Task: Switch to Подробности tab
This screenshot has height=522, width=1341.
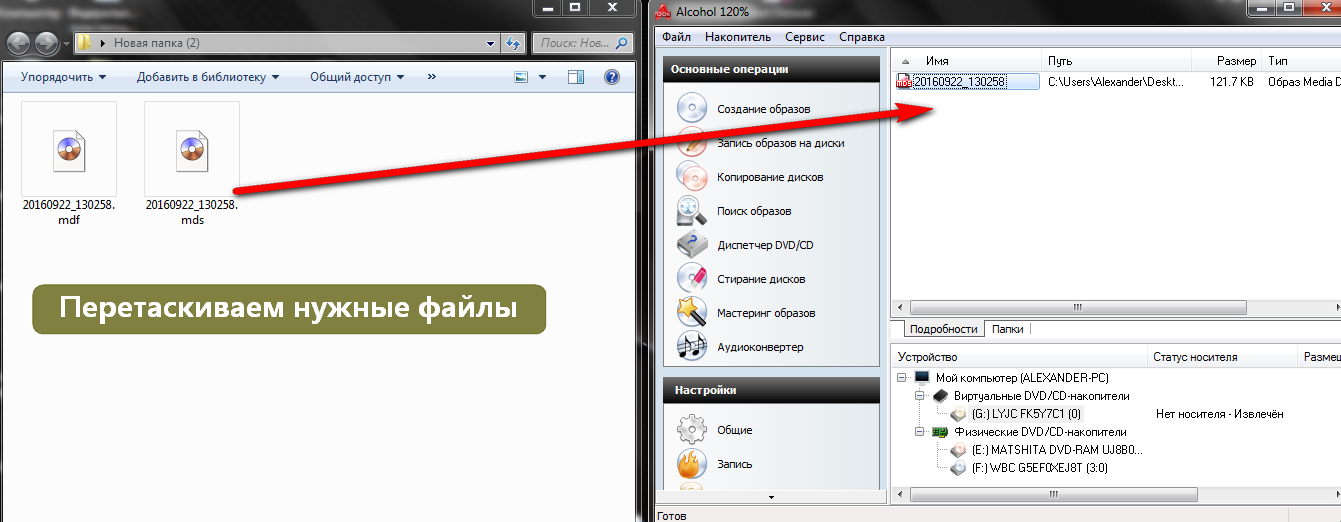Action: click(x=943, y=329)
